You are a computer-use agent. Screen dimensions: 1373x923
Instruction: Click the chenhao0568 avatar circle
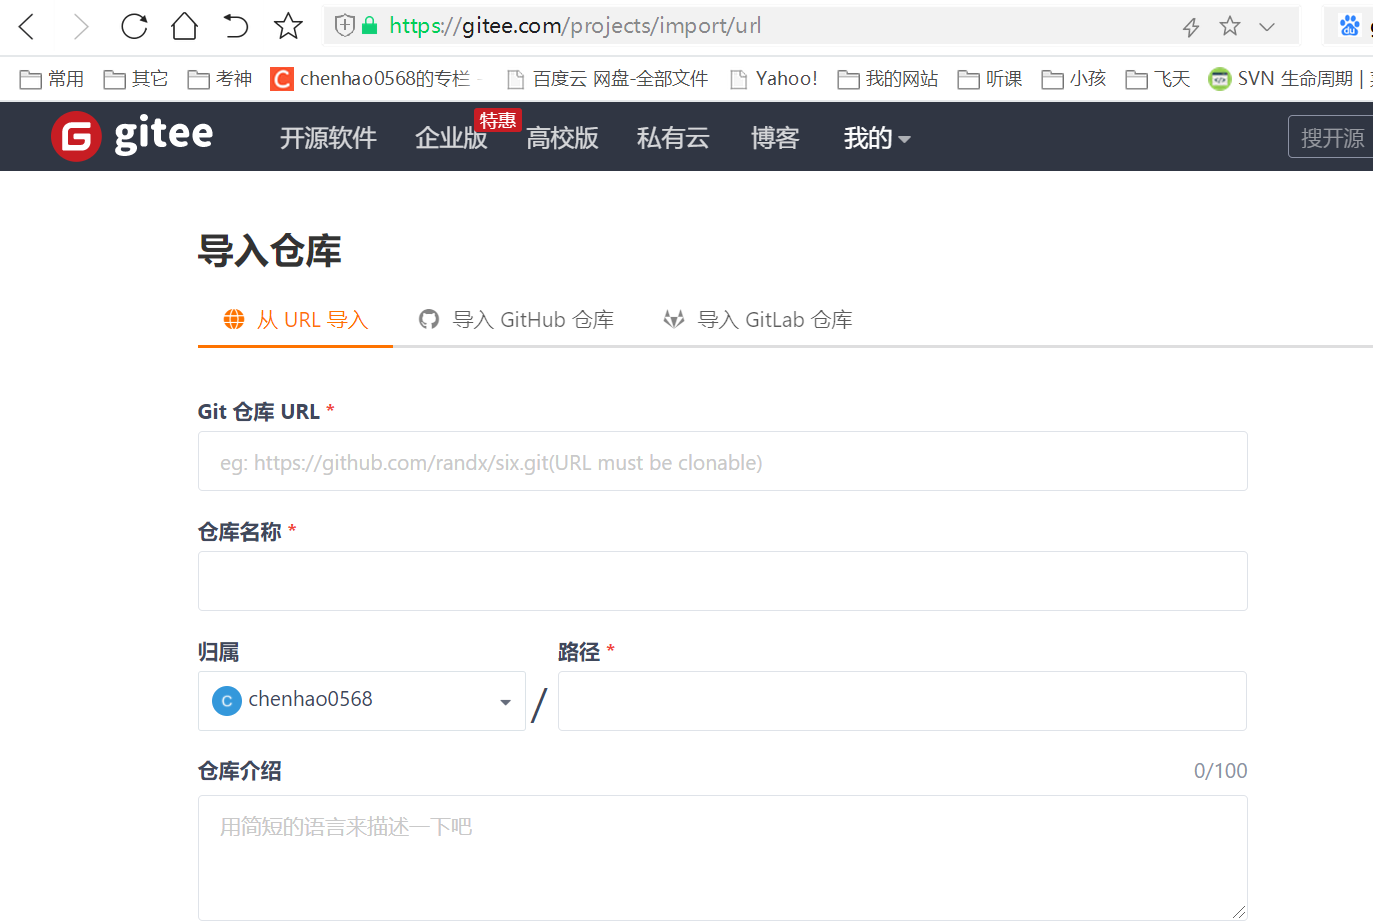click(227, 701)
